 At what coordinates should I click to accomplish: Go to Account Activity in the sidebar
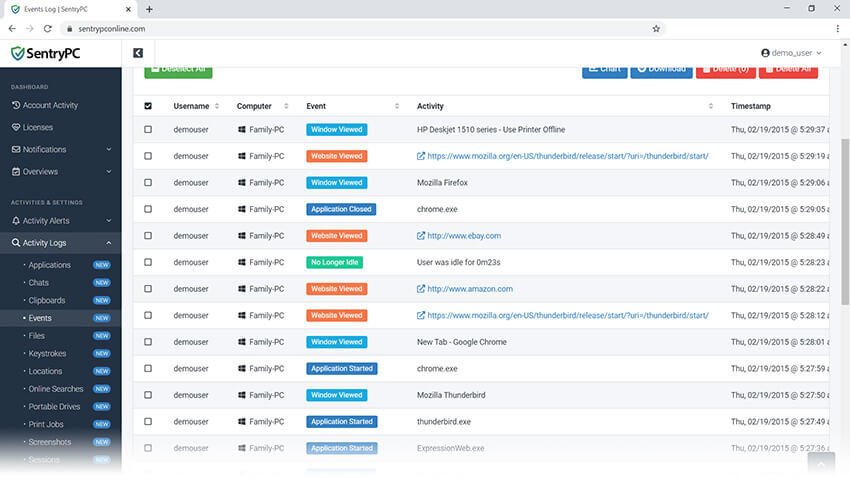tap(50, 105)
